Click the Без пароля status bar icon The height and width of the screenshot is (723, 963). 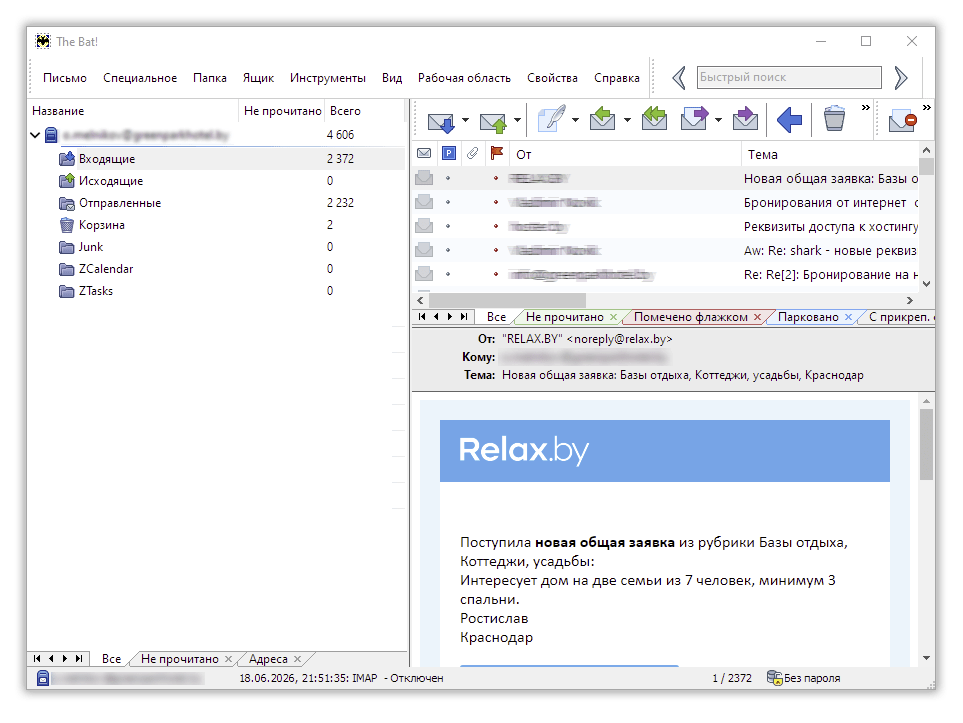[x=774, y=678]
